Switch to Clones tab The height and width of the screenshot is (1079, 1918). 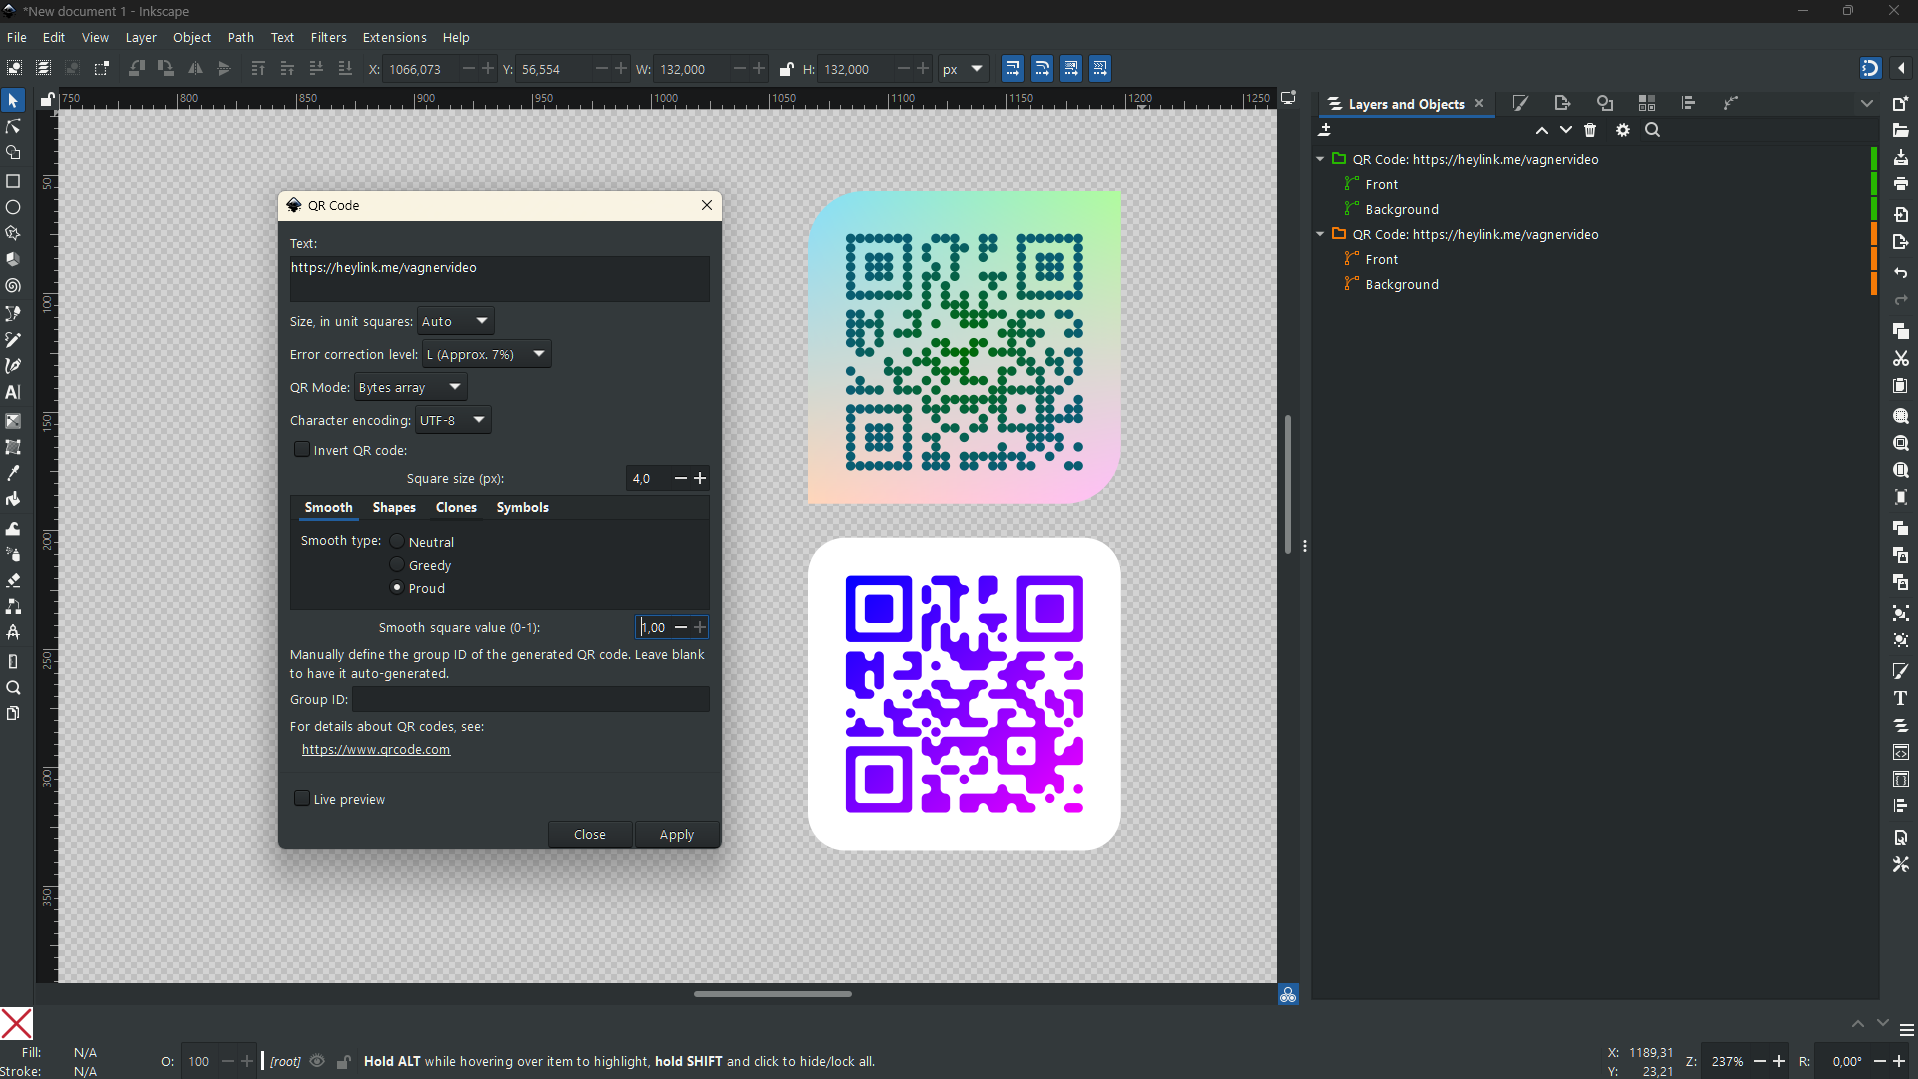point(456,507)
